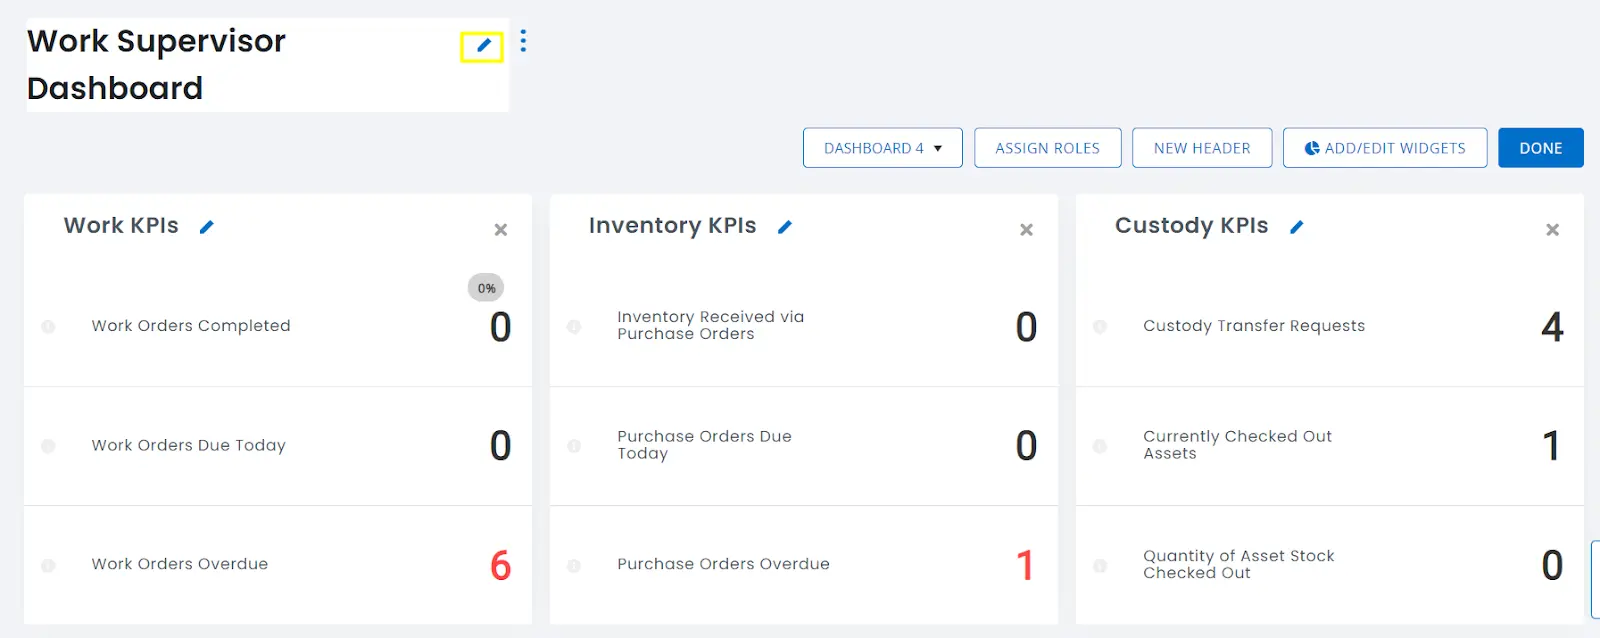
Task: Click the Work KPIs heading
Action: click(x=121, y=226)
